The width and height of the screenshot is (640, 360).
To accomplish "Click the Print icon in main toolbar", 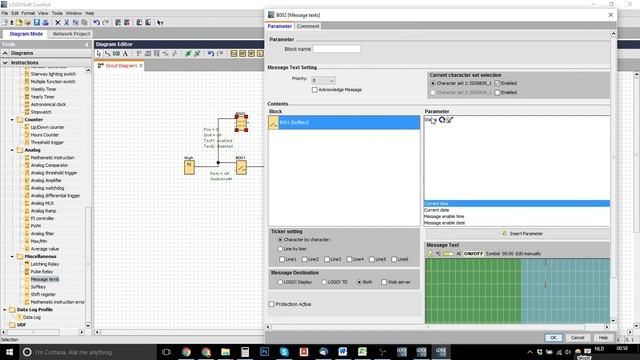I will point(45,22).
